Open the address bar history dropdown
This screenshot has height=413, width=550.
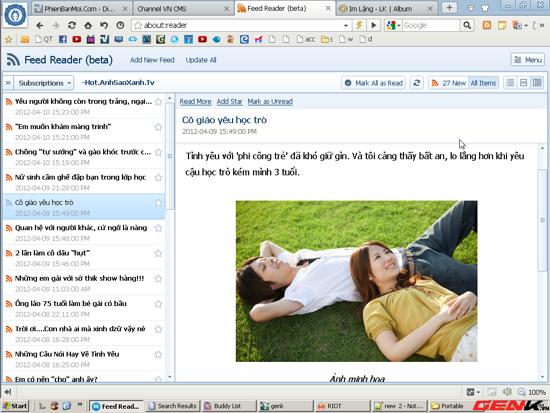point(346,25)
